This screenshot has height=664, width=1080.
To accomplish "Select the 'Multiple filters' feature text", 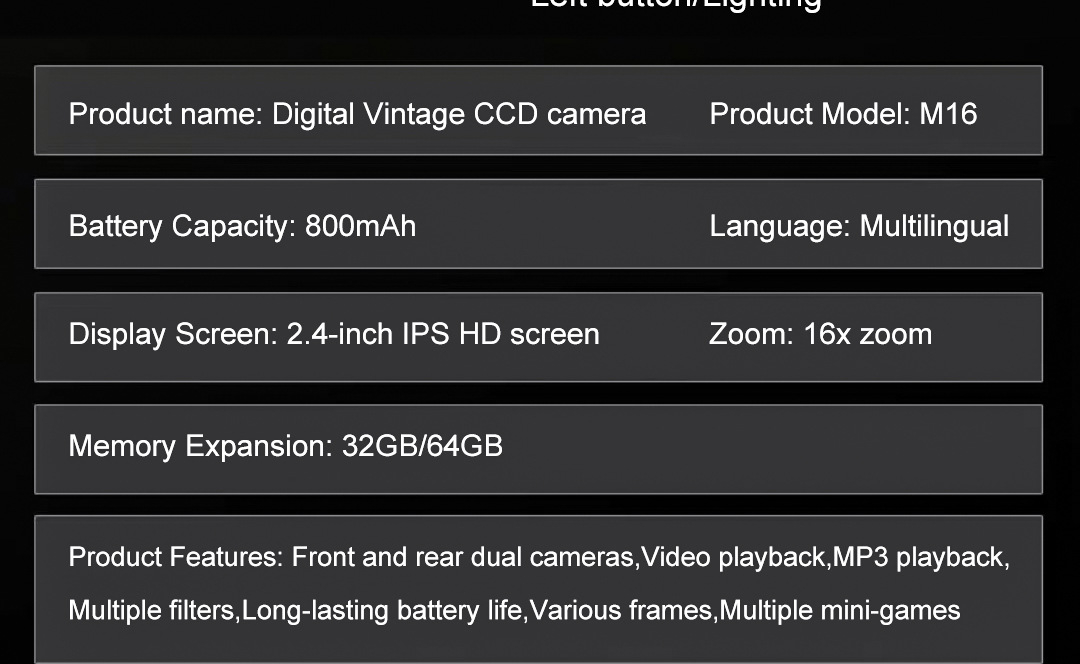I will pos(153,610).
